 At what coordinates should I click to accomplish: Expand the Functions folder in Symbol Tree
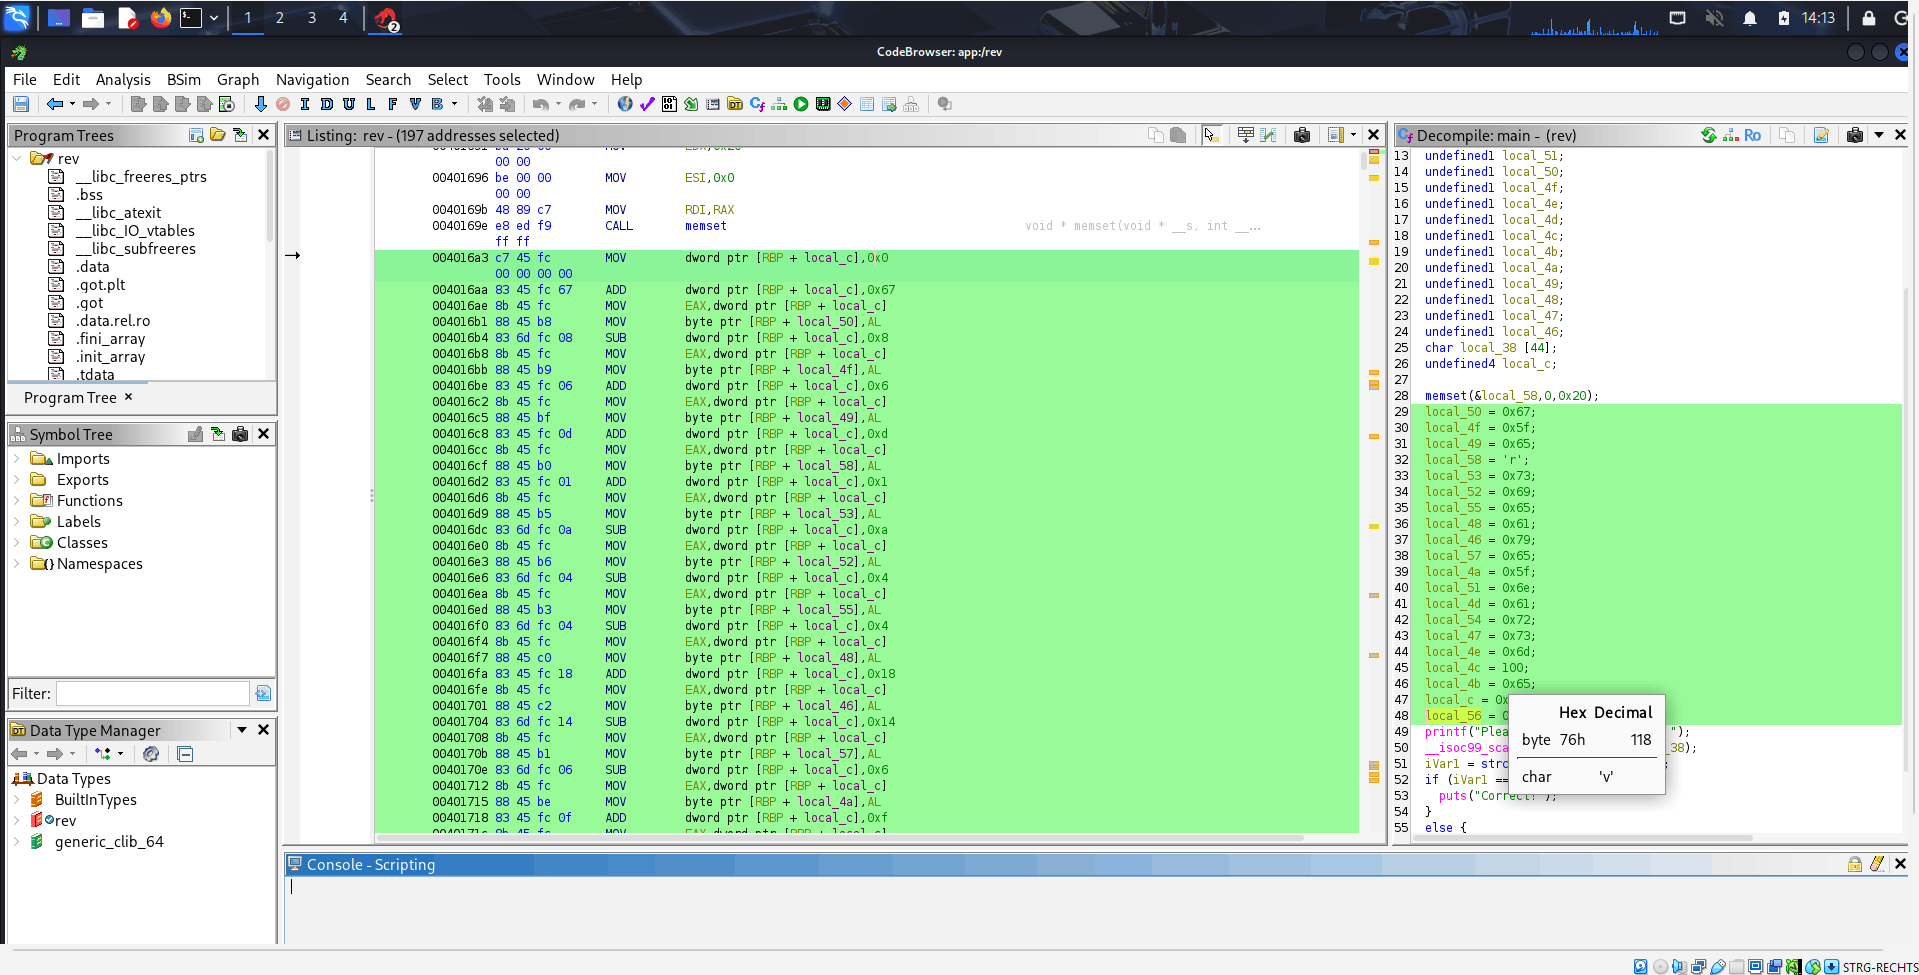(x=17, y=501)
